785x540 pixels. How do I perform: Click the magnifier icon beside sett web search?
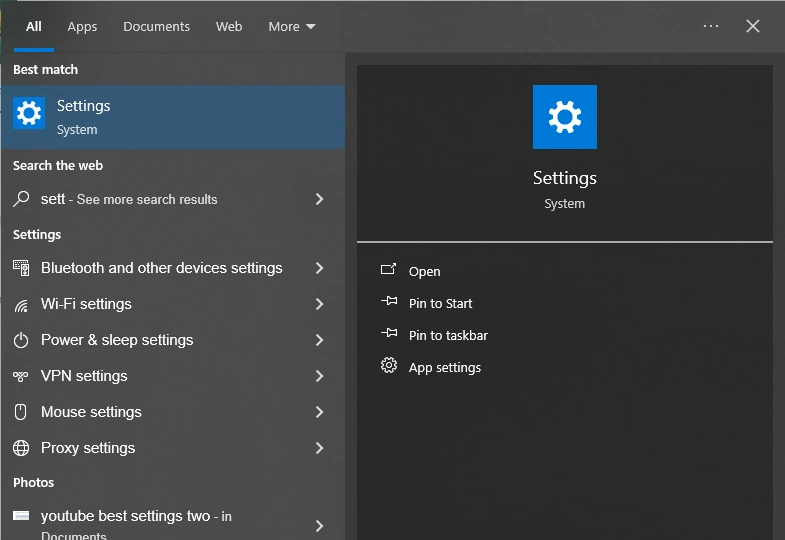pyautogui.click(x=21, y=199)
